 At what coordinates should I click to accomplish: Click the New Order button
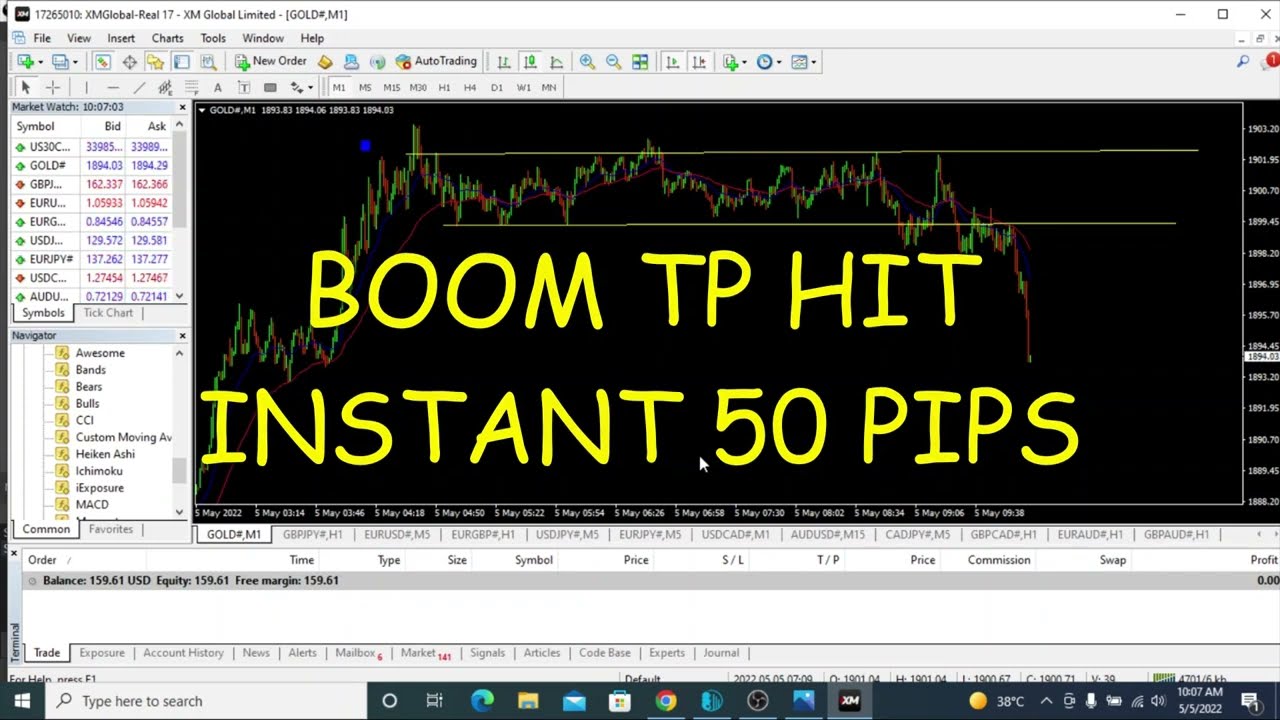pos(270,62)
